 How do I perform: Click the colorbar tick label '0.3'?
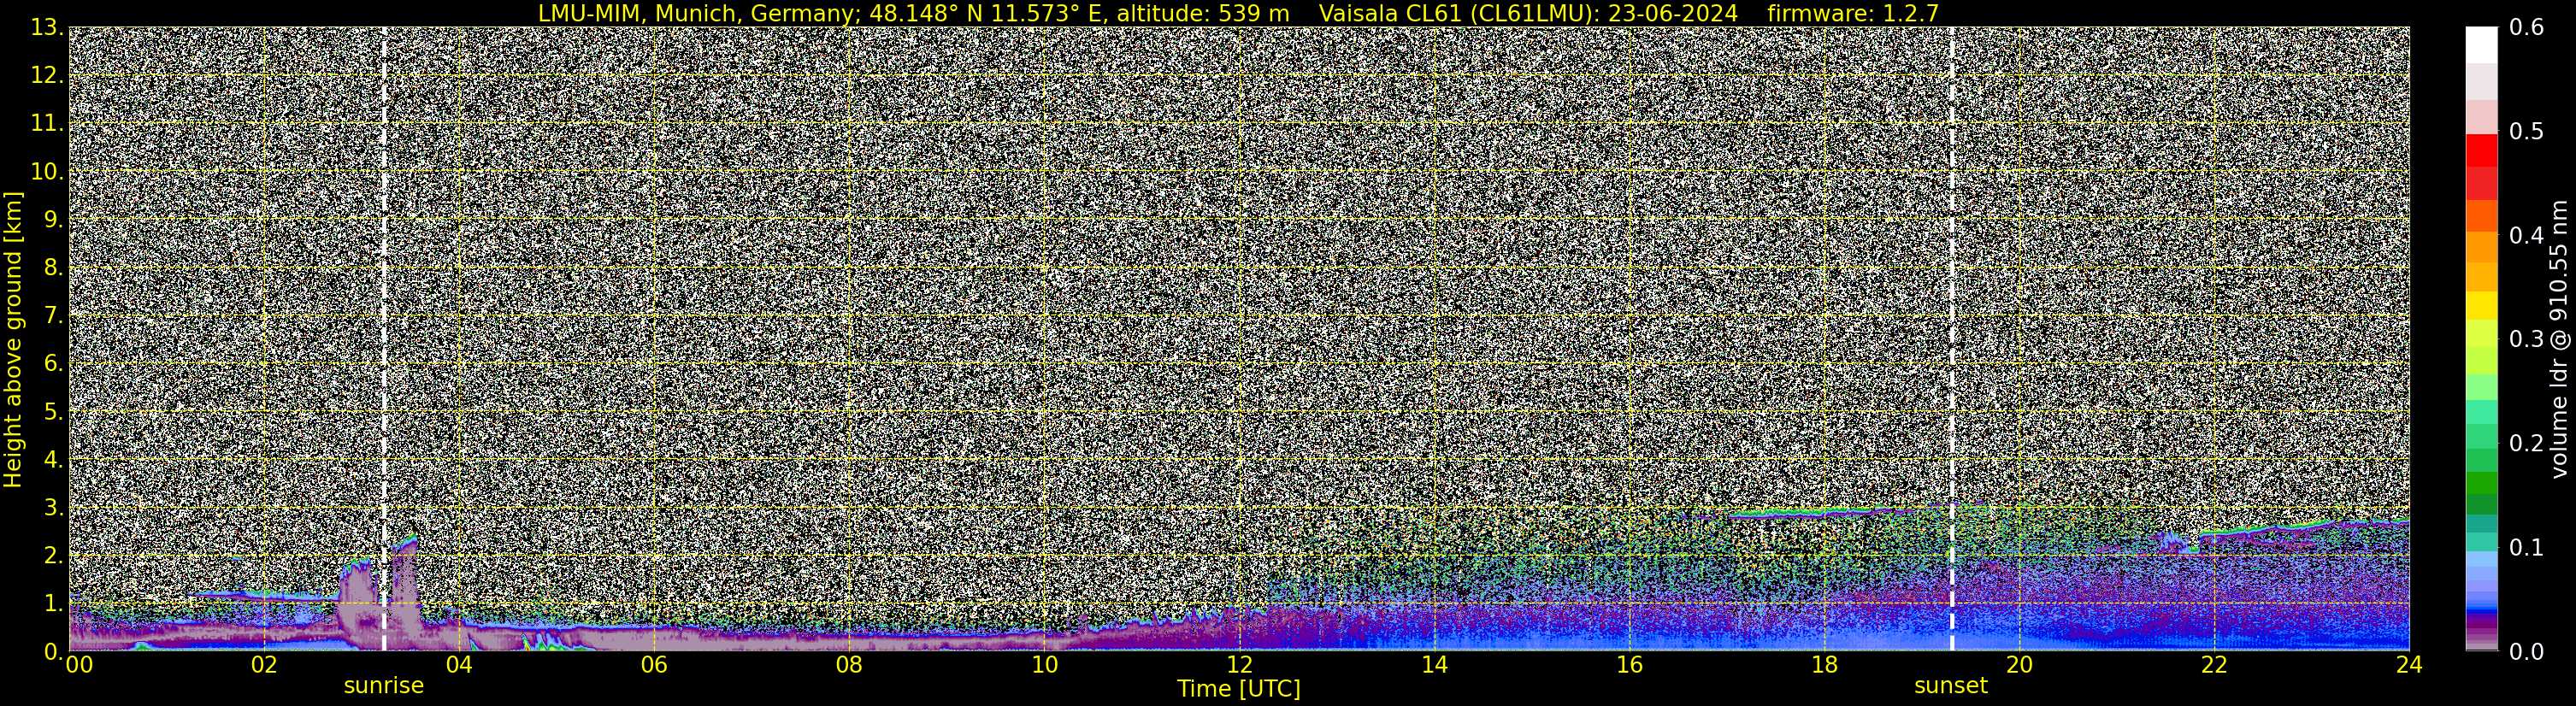[2526, 339]
